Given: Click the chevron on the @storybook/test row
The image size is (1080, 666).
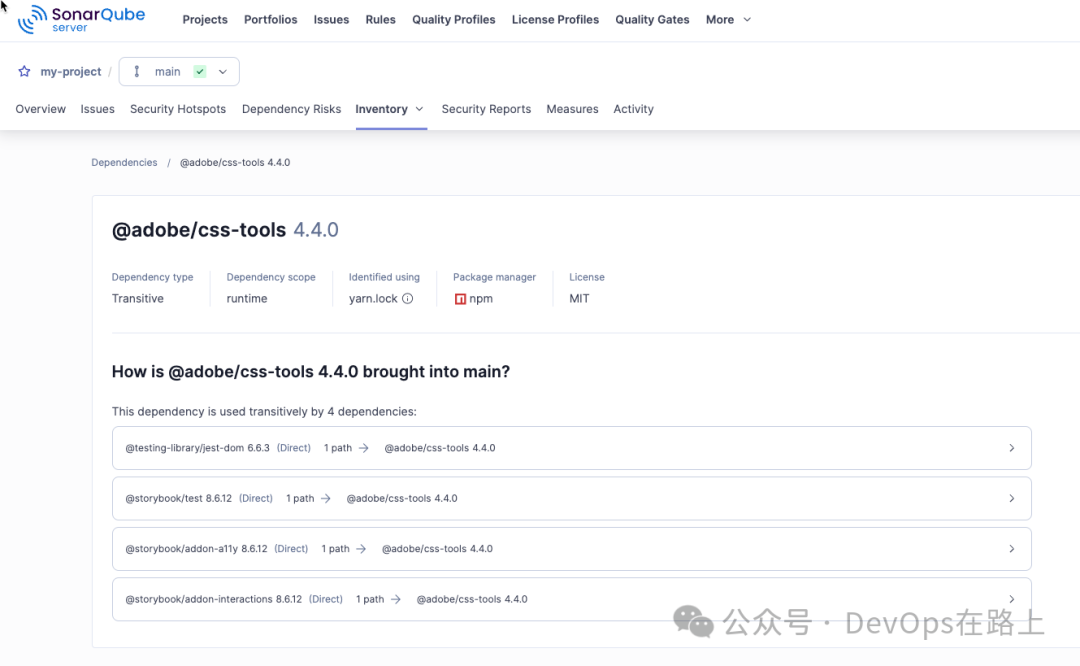Looking at the screenshot, I should (x=1012, y=498).
